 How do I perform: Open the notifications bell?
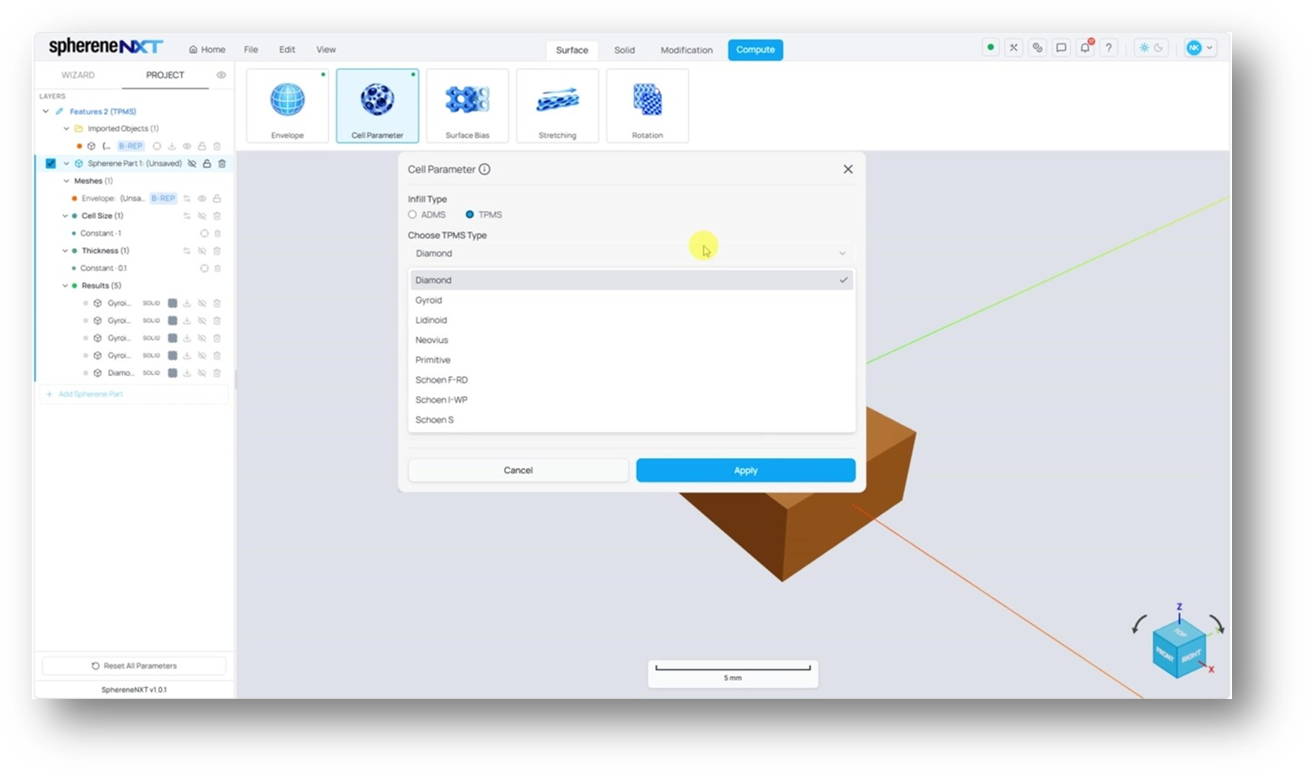tap(1085, 48)
